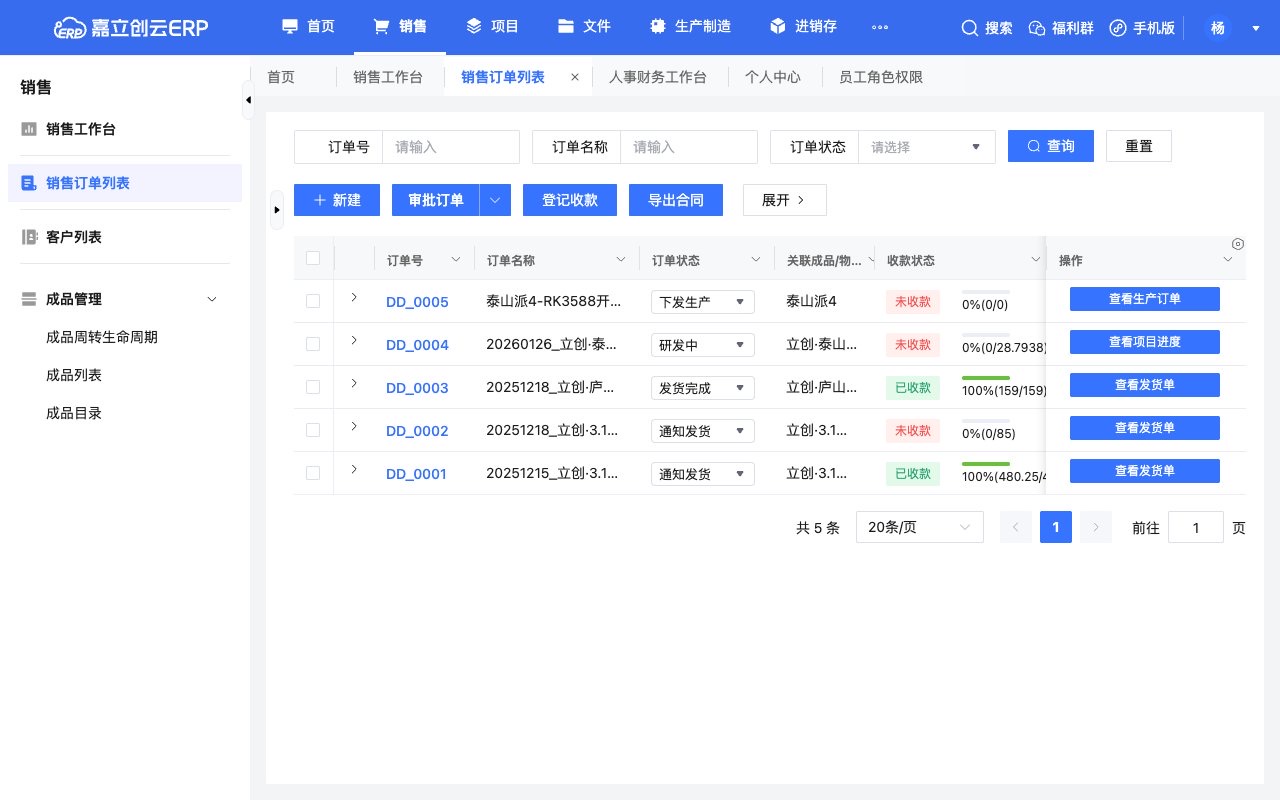Change DD_0005 status dropdown 下发生产
The width and height of the screenshot is (1280, 800).
tap(703, 302)
